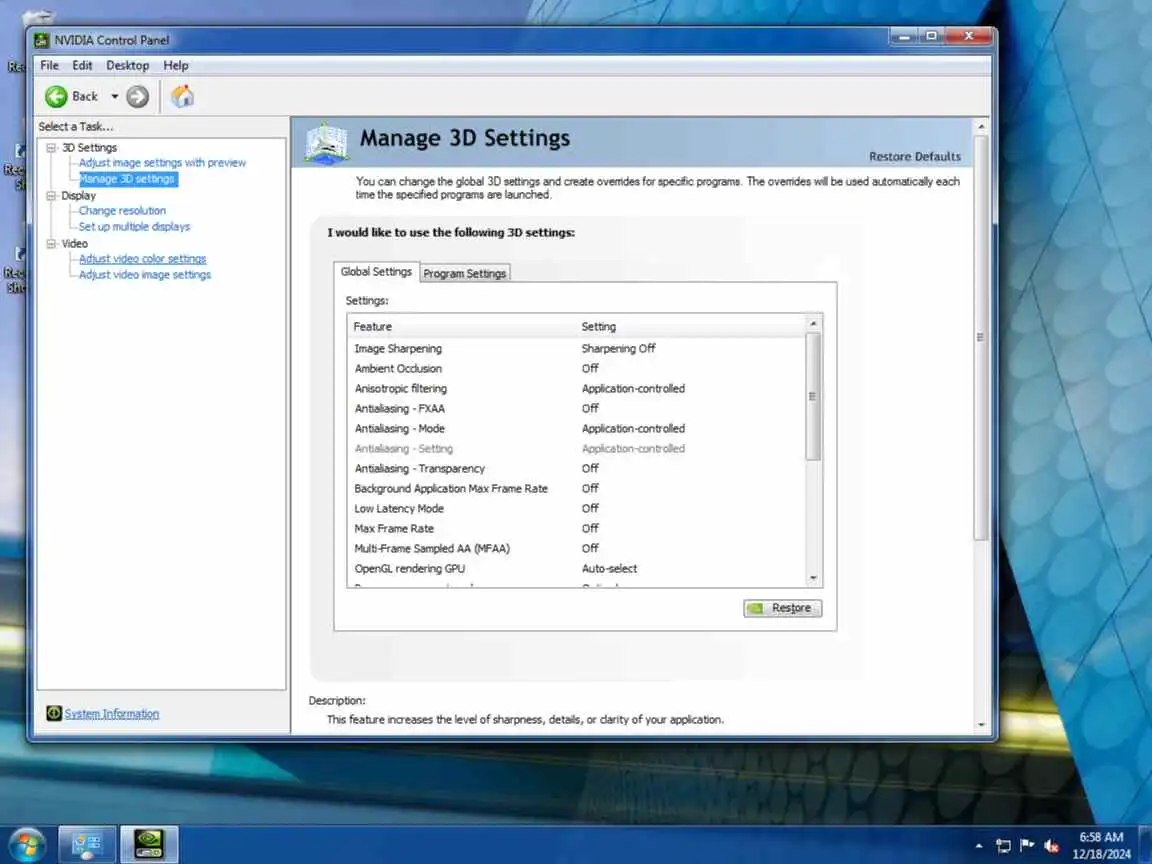Viewport: 1152px width, 864px height.
Task: Select the Antialiasing - FXAA row
Action: (577, 408)
